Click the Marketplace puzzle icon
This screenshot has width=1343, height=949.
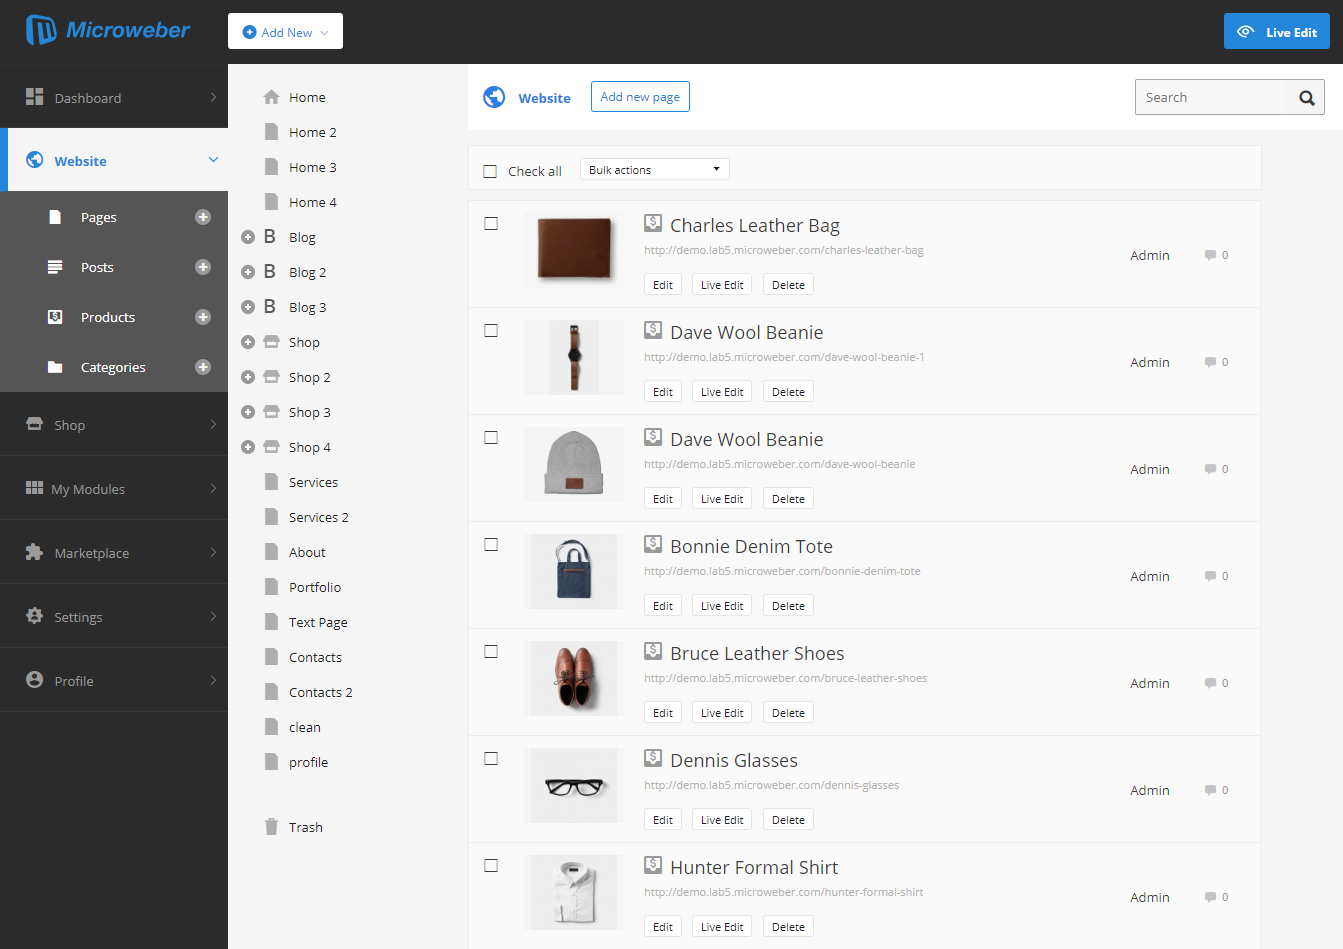[34, 552]
